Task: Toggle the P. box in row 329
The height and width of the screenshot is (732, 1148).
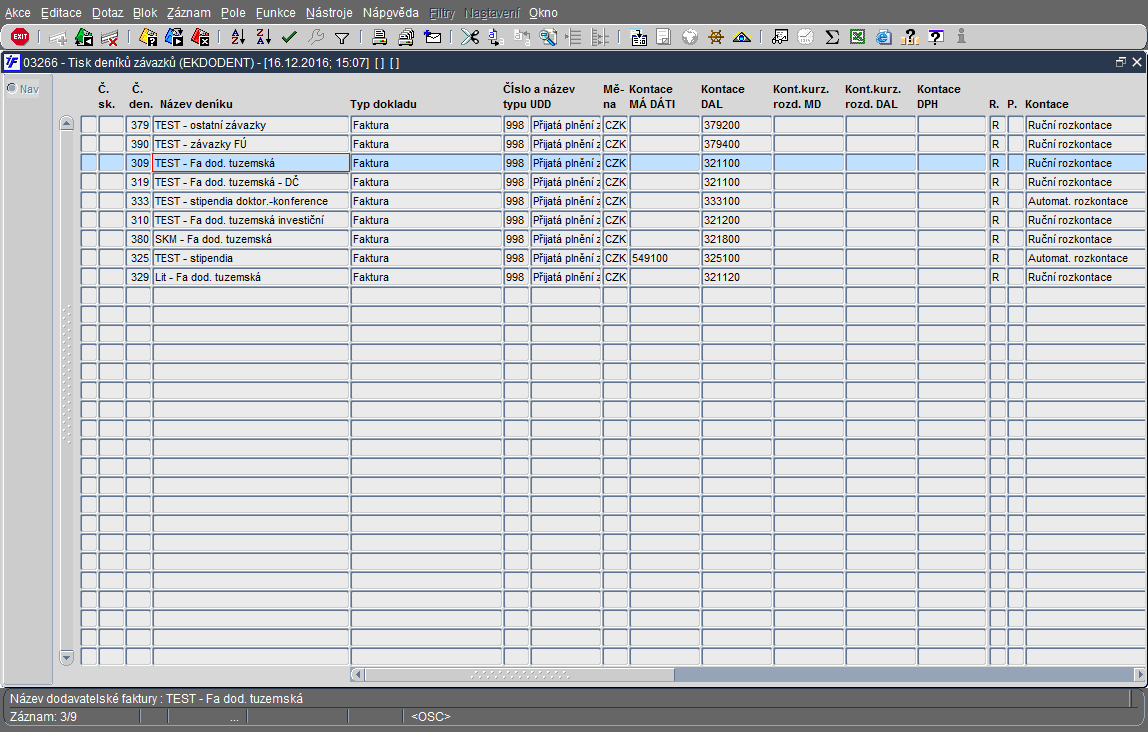Action: (1015, 277)
